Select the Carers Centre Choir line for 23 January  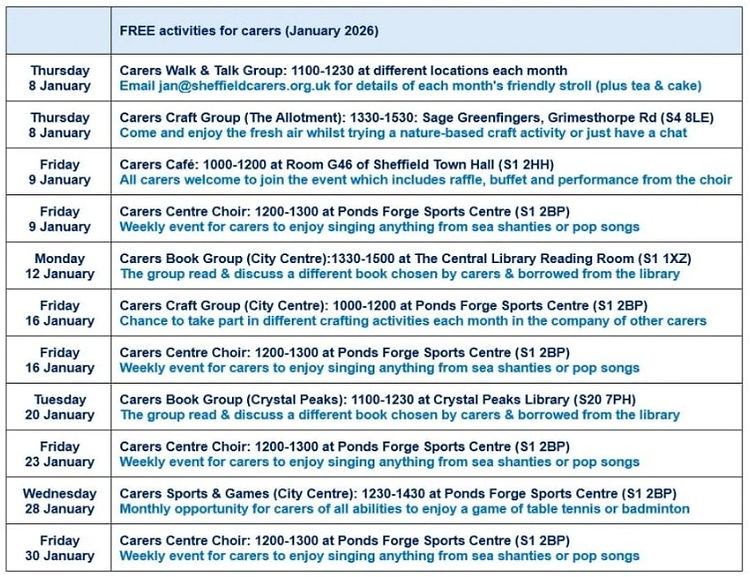[344, 446]
